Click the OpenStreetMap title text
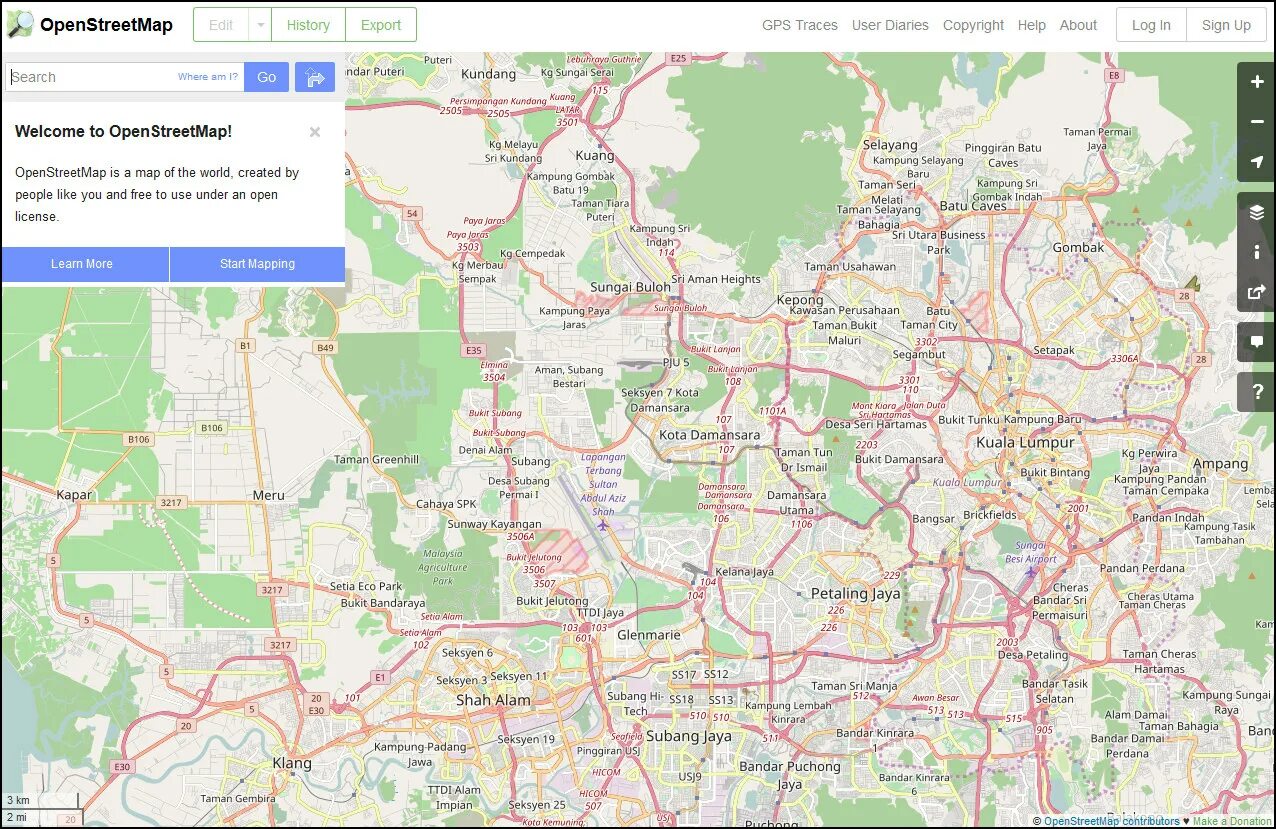 (106, 25)
